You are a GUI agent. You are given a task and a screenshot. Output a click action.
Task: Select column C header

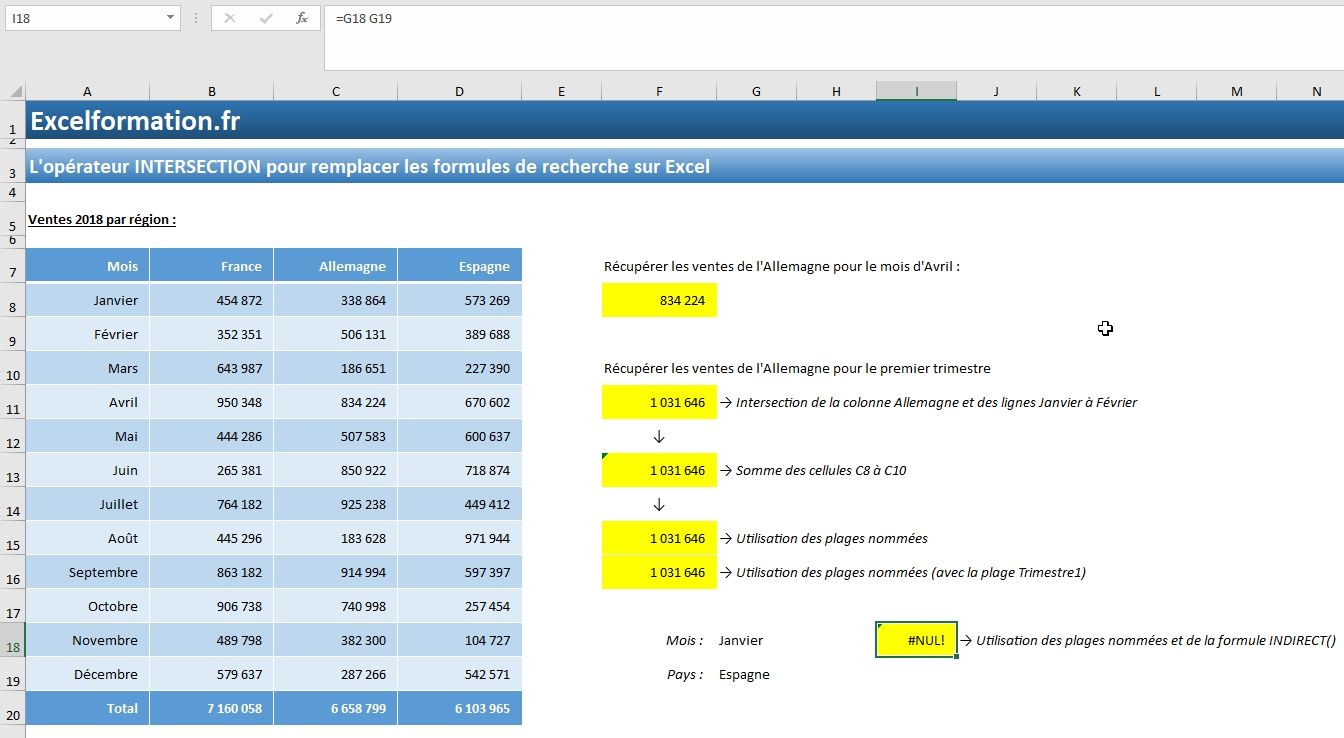tap(335, 91)
